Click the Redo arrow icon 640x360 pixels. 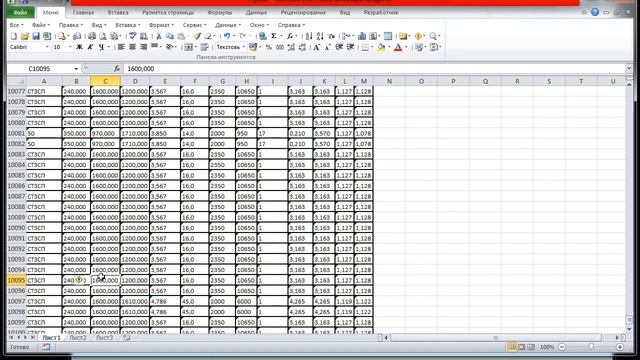tap(242, 36)
